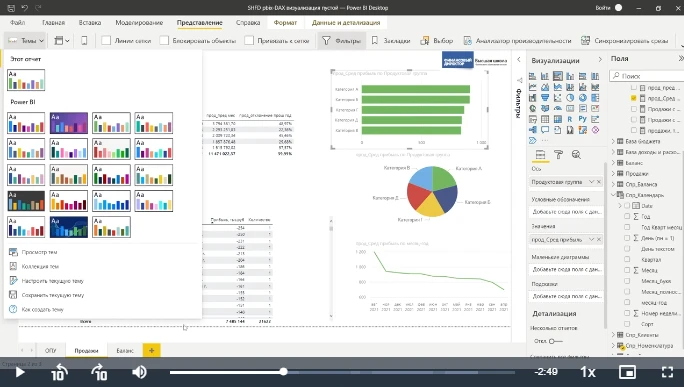Open the Темы dropdown button
Image resolution: width=684 pixels, height=387 pixels.
(26, 41)
